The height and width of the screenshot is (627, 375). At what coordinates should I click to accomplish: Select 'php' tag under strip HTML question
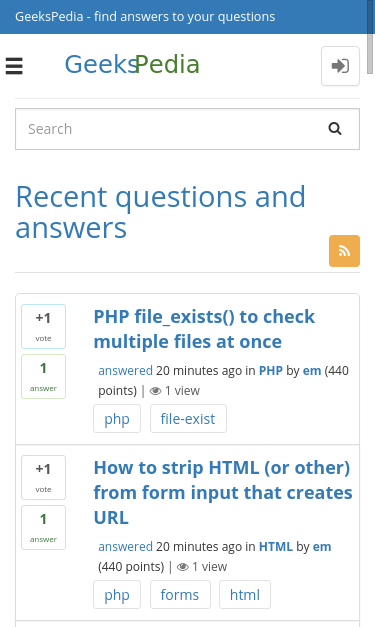click(x=117, y=595)
